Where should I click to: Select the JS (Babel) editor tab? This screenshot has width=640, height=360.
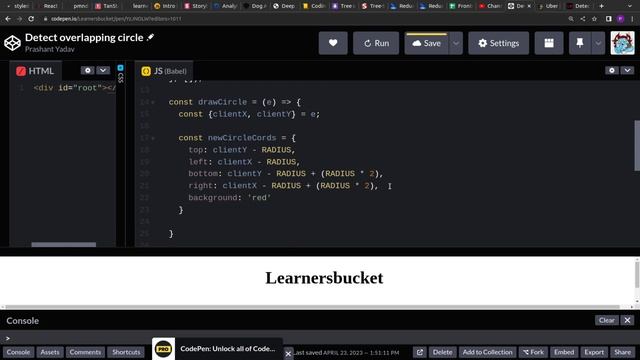coord(164,71)
